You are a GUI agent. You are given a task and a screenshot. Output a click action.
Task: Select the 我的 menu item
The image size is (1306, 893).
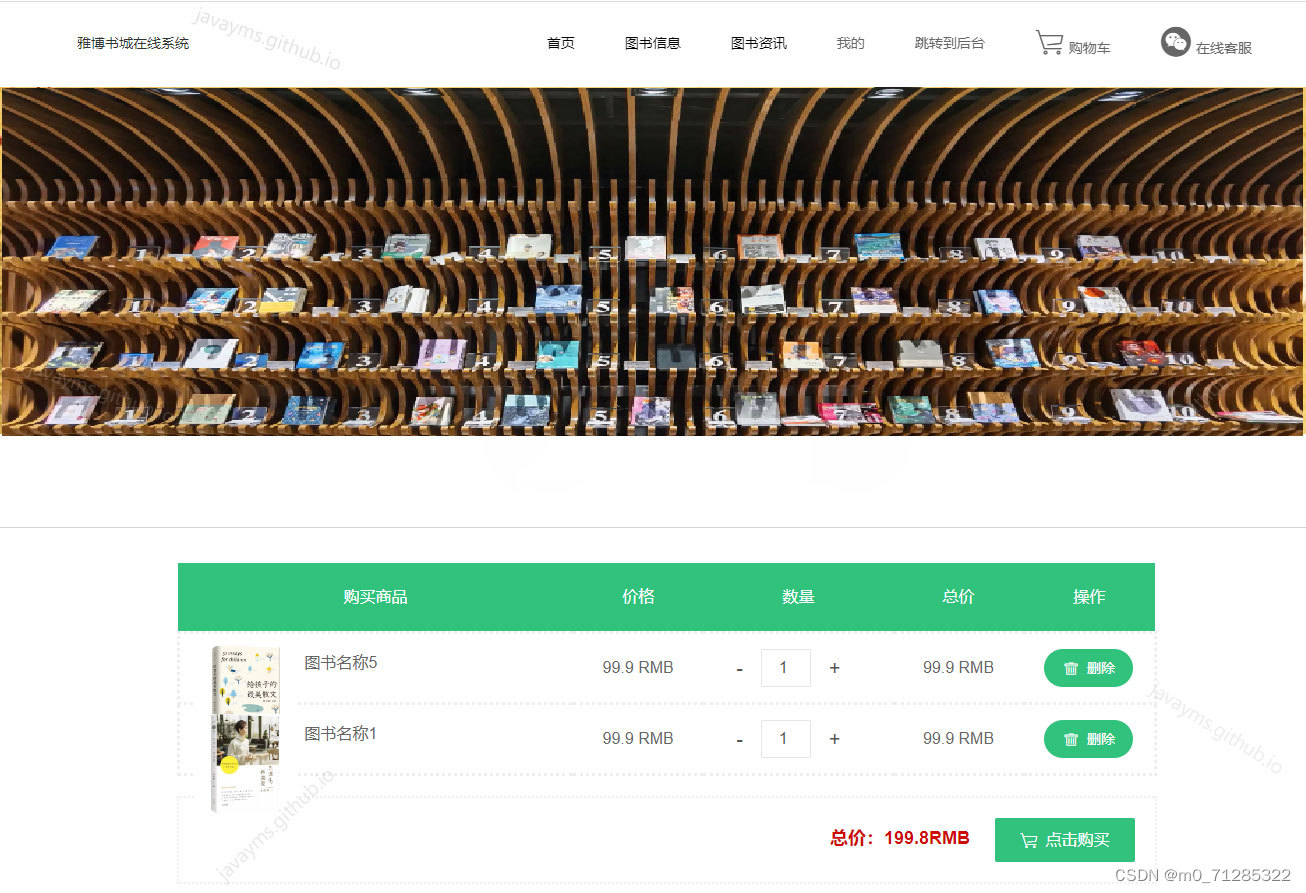[849, 43]
